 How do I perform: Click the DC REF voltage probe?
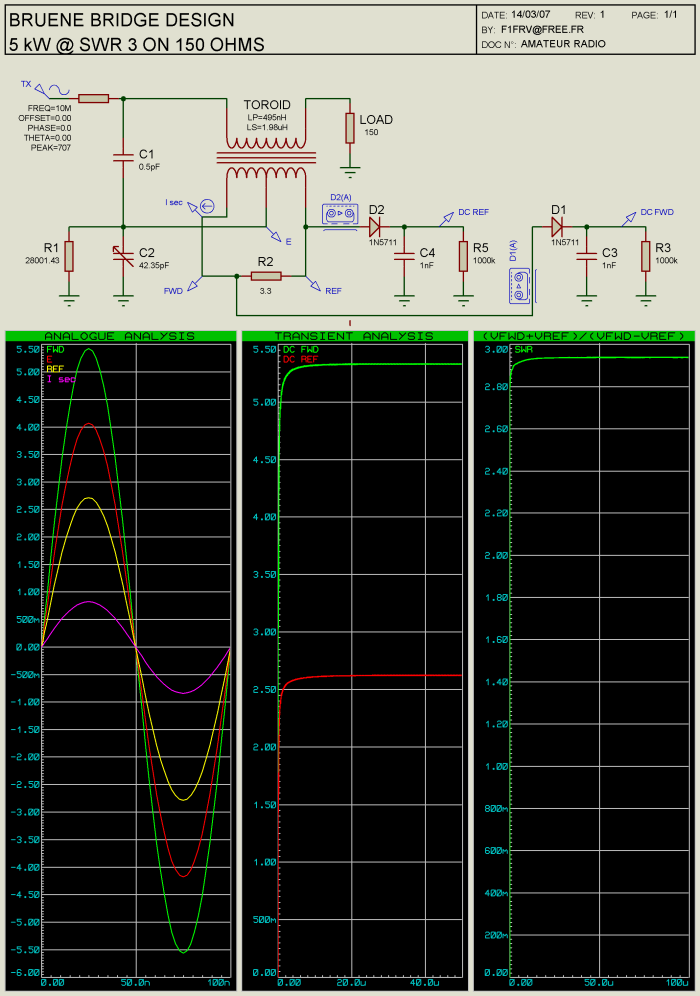coord(446,216)
